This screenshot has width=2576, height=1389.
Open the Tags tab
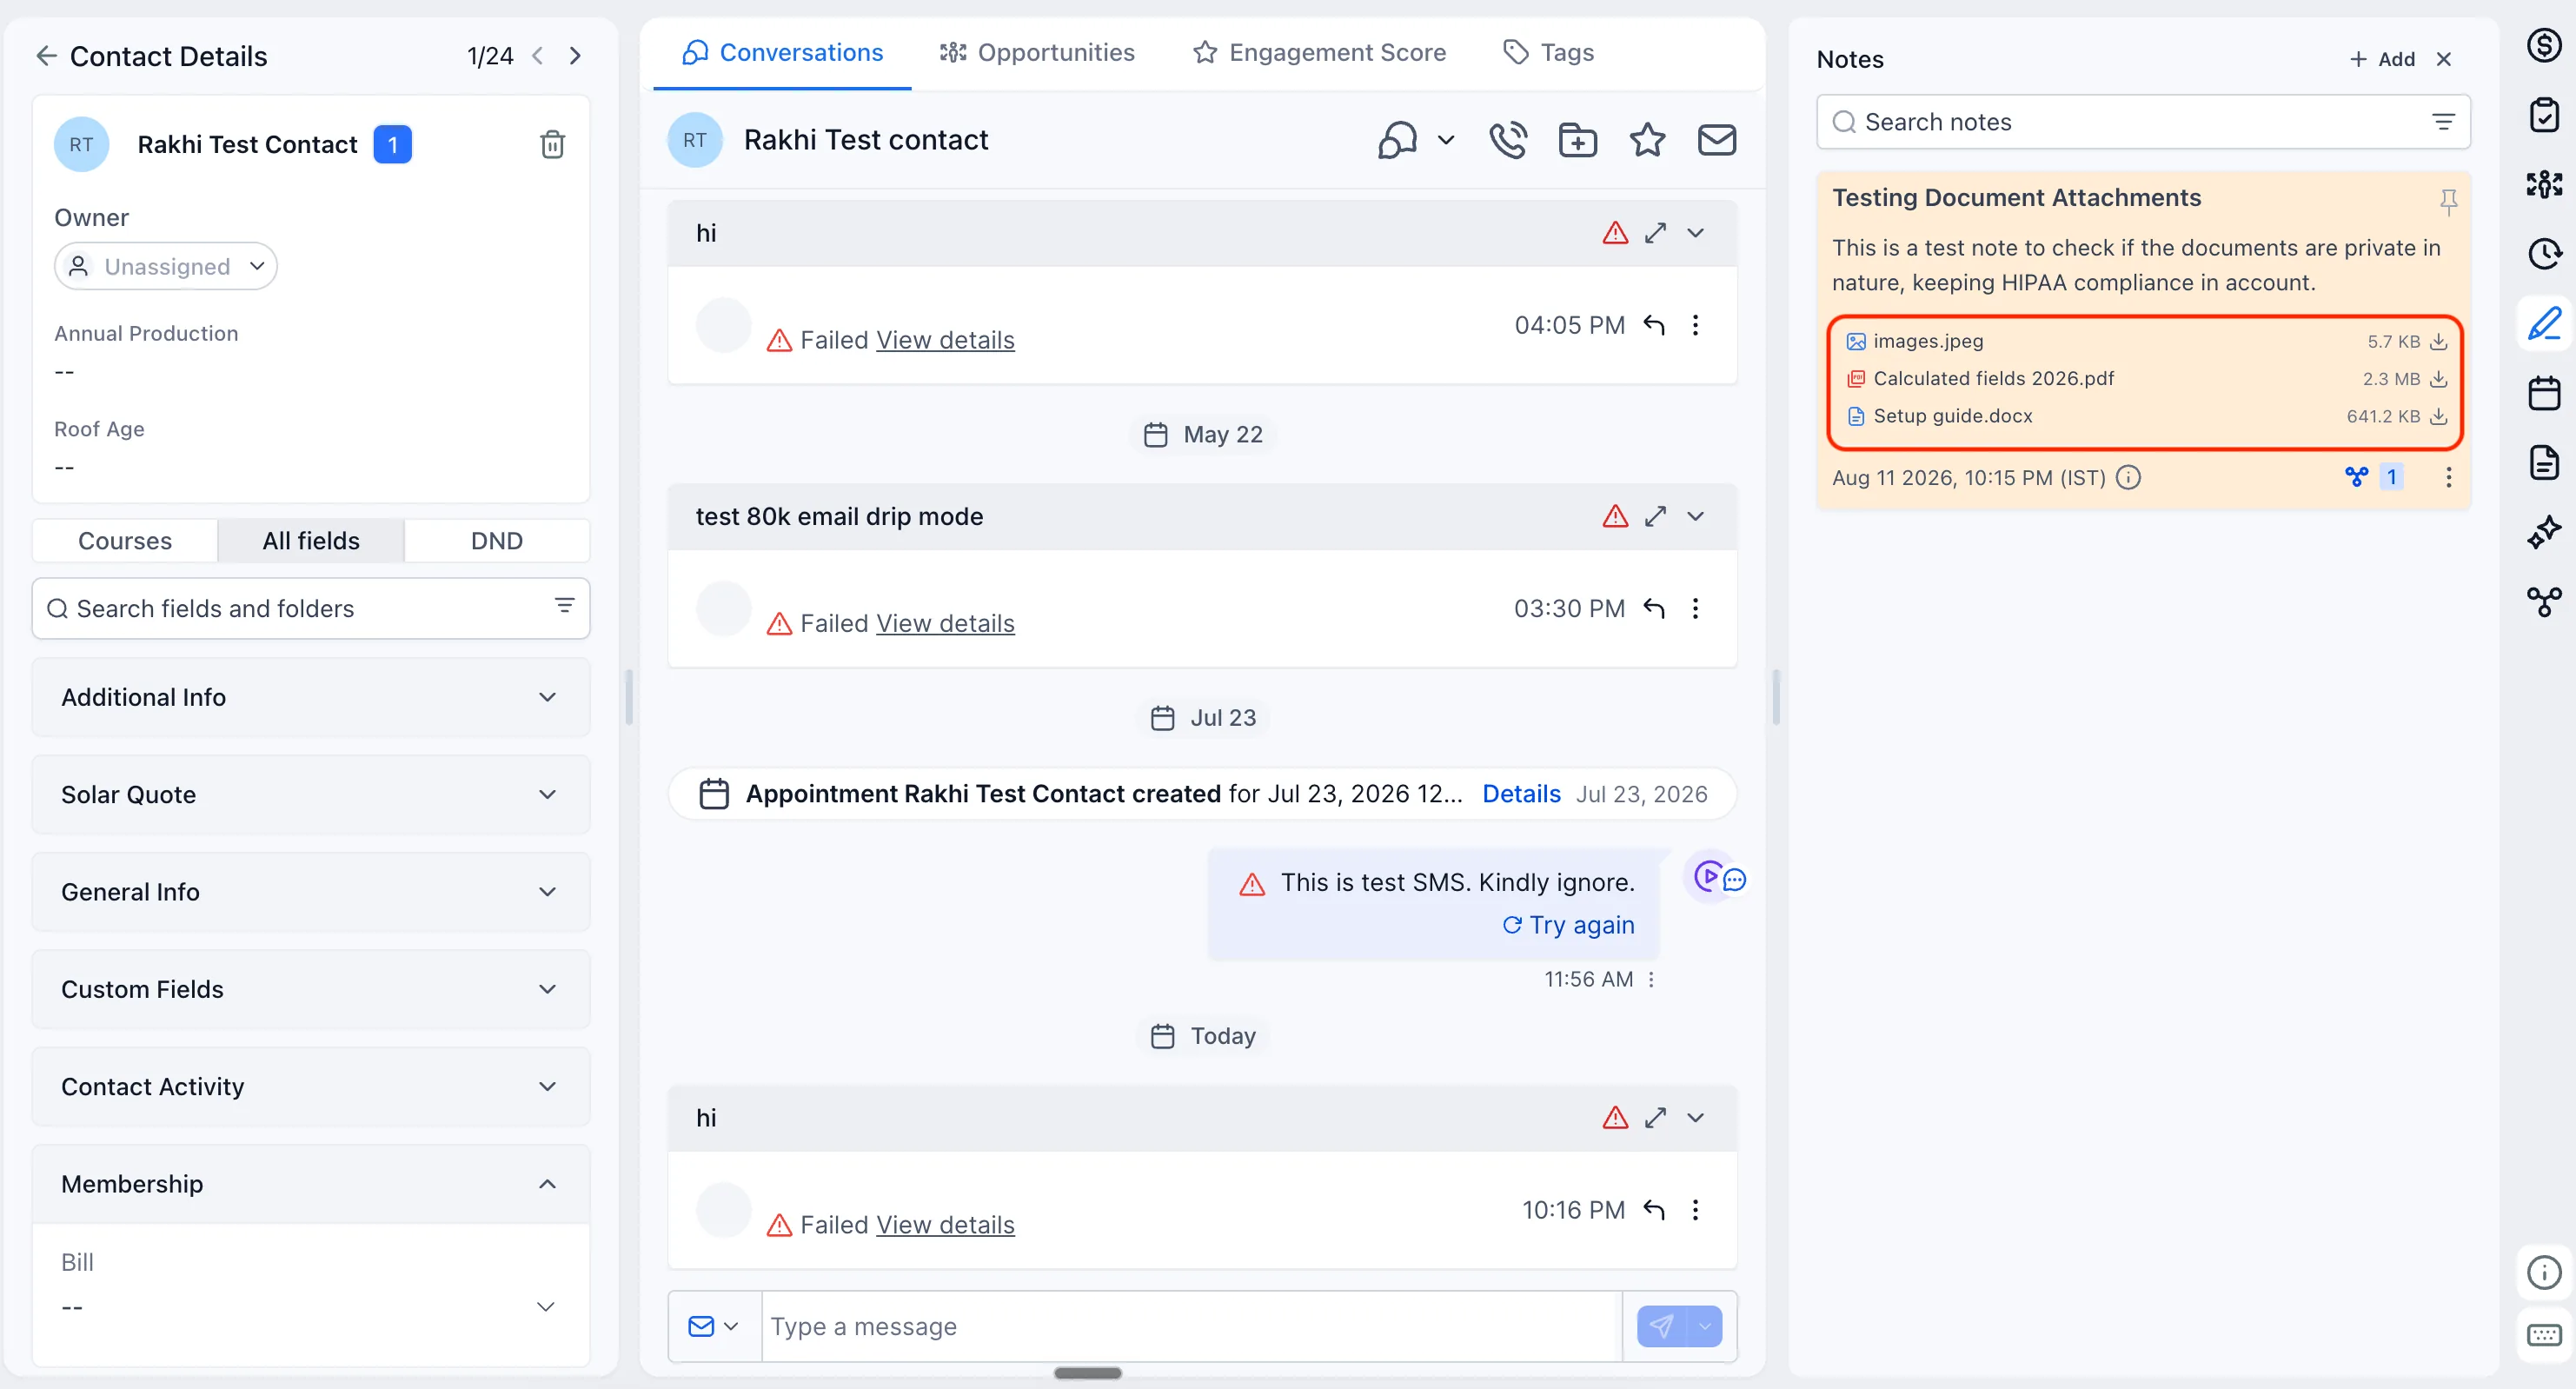pyautogui.click(x=1549, y=52)
